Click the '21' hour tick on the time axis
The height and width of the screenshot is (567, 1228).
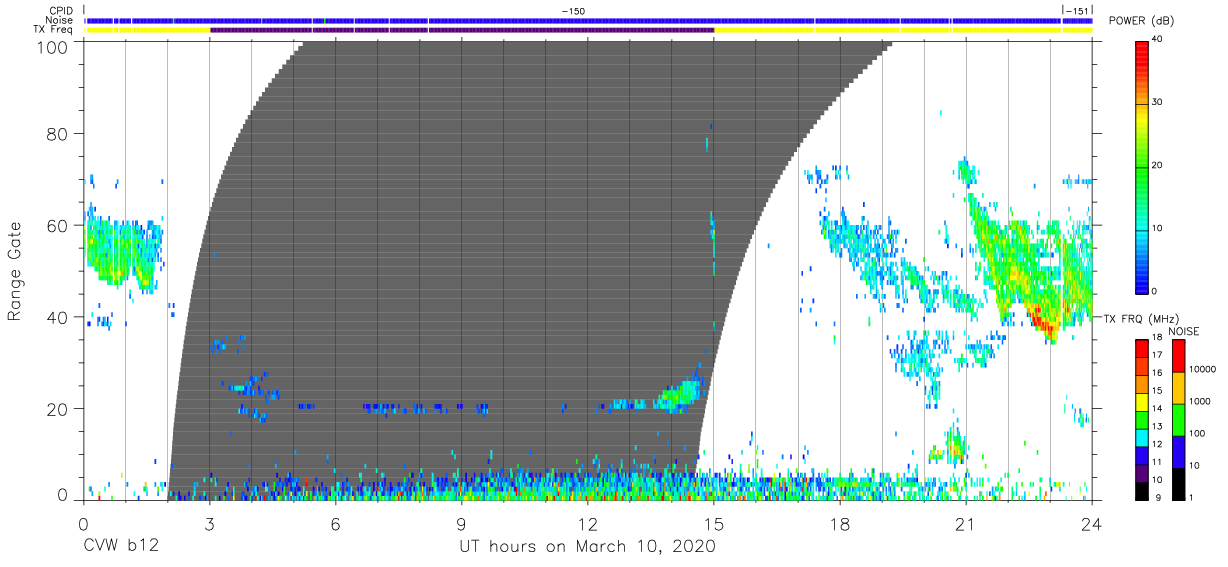[x=965, y=524]
